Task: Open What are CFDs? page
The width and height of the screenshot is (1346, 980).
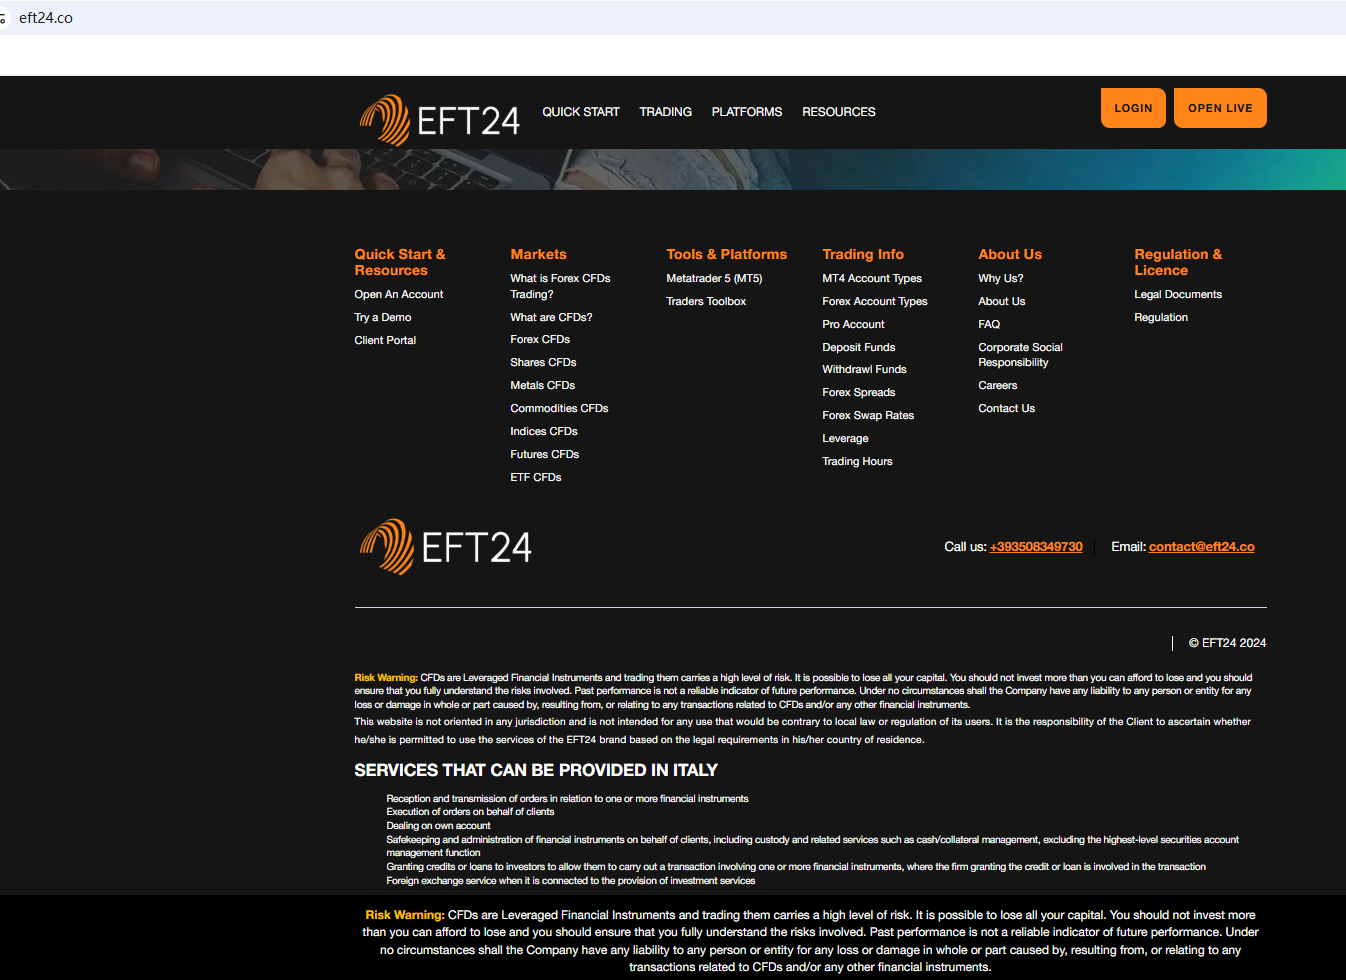Action: pos(551,317)
